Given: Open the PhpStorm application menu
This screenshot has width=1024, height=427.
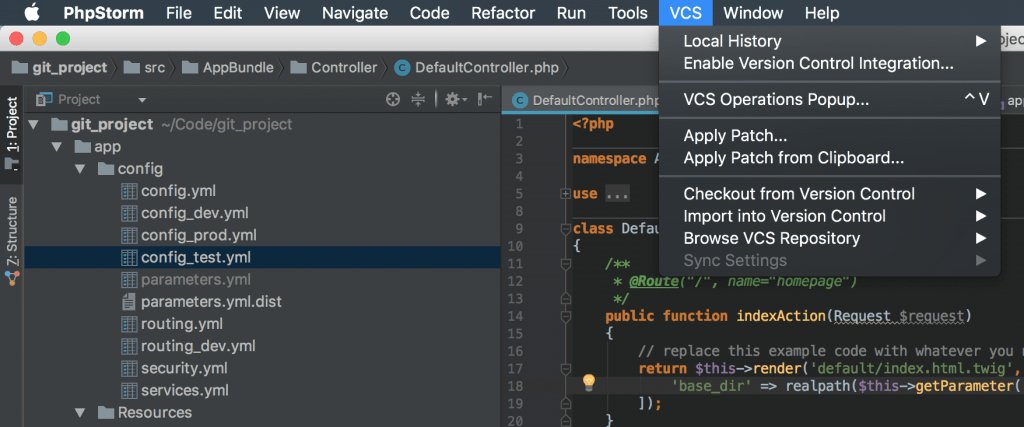Looking at the screenshot, I should (x=103, y=13).
